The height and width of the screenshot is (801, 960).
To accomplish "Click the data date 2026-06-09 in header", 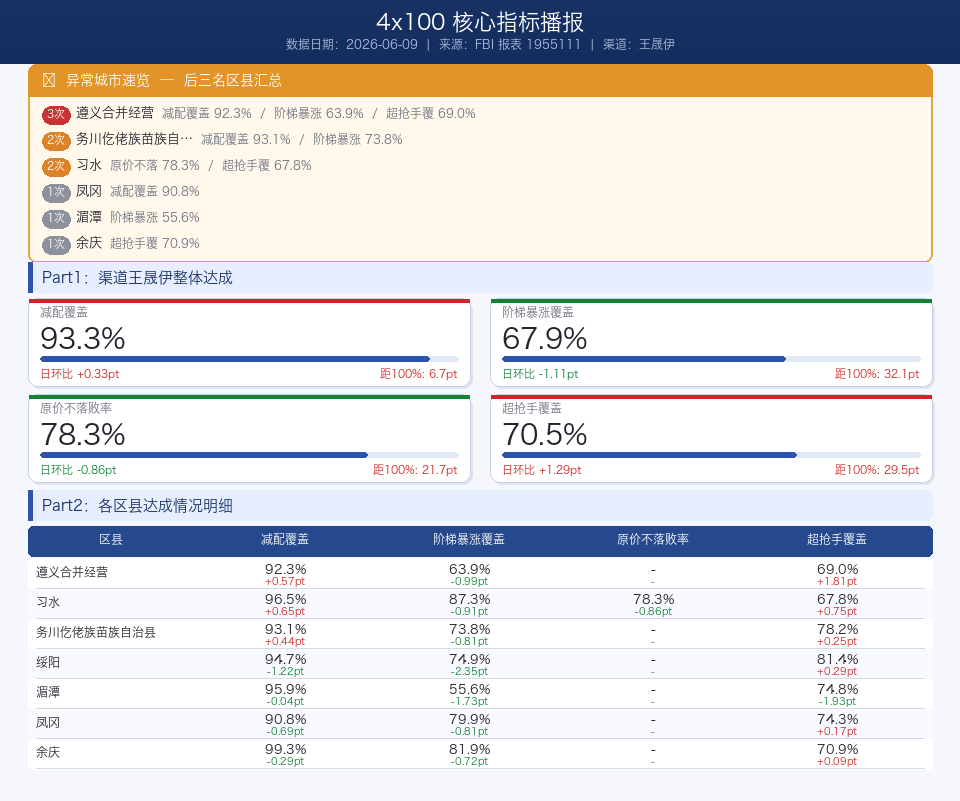I will (x=382, y=45).
